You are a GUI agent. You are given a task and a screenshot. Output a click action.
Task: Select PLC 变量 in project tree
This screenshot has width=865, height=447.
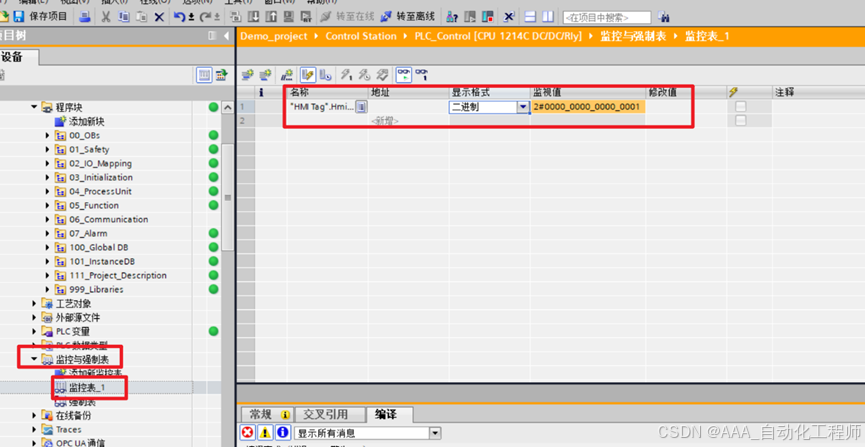coord(73,331)
